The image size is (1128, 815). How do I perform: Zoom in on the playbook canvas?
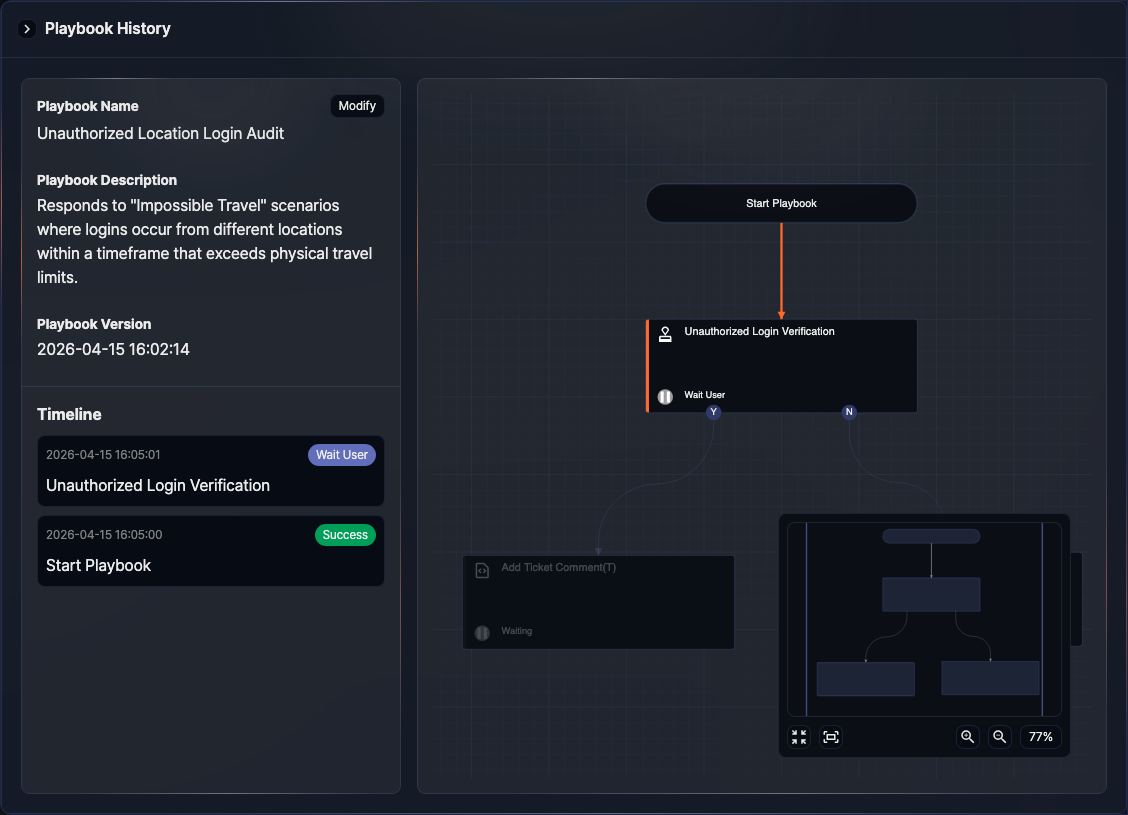pos(967,737)
